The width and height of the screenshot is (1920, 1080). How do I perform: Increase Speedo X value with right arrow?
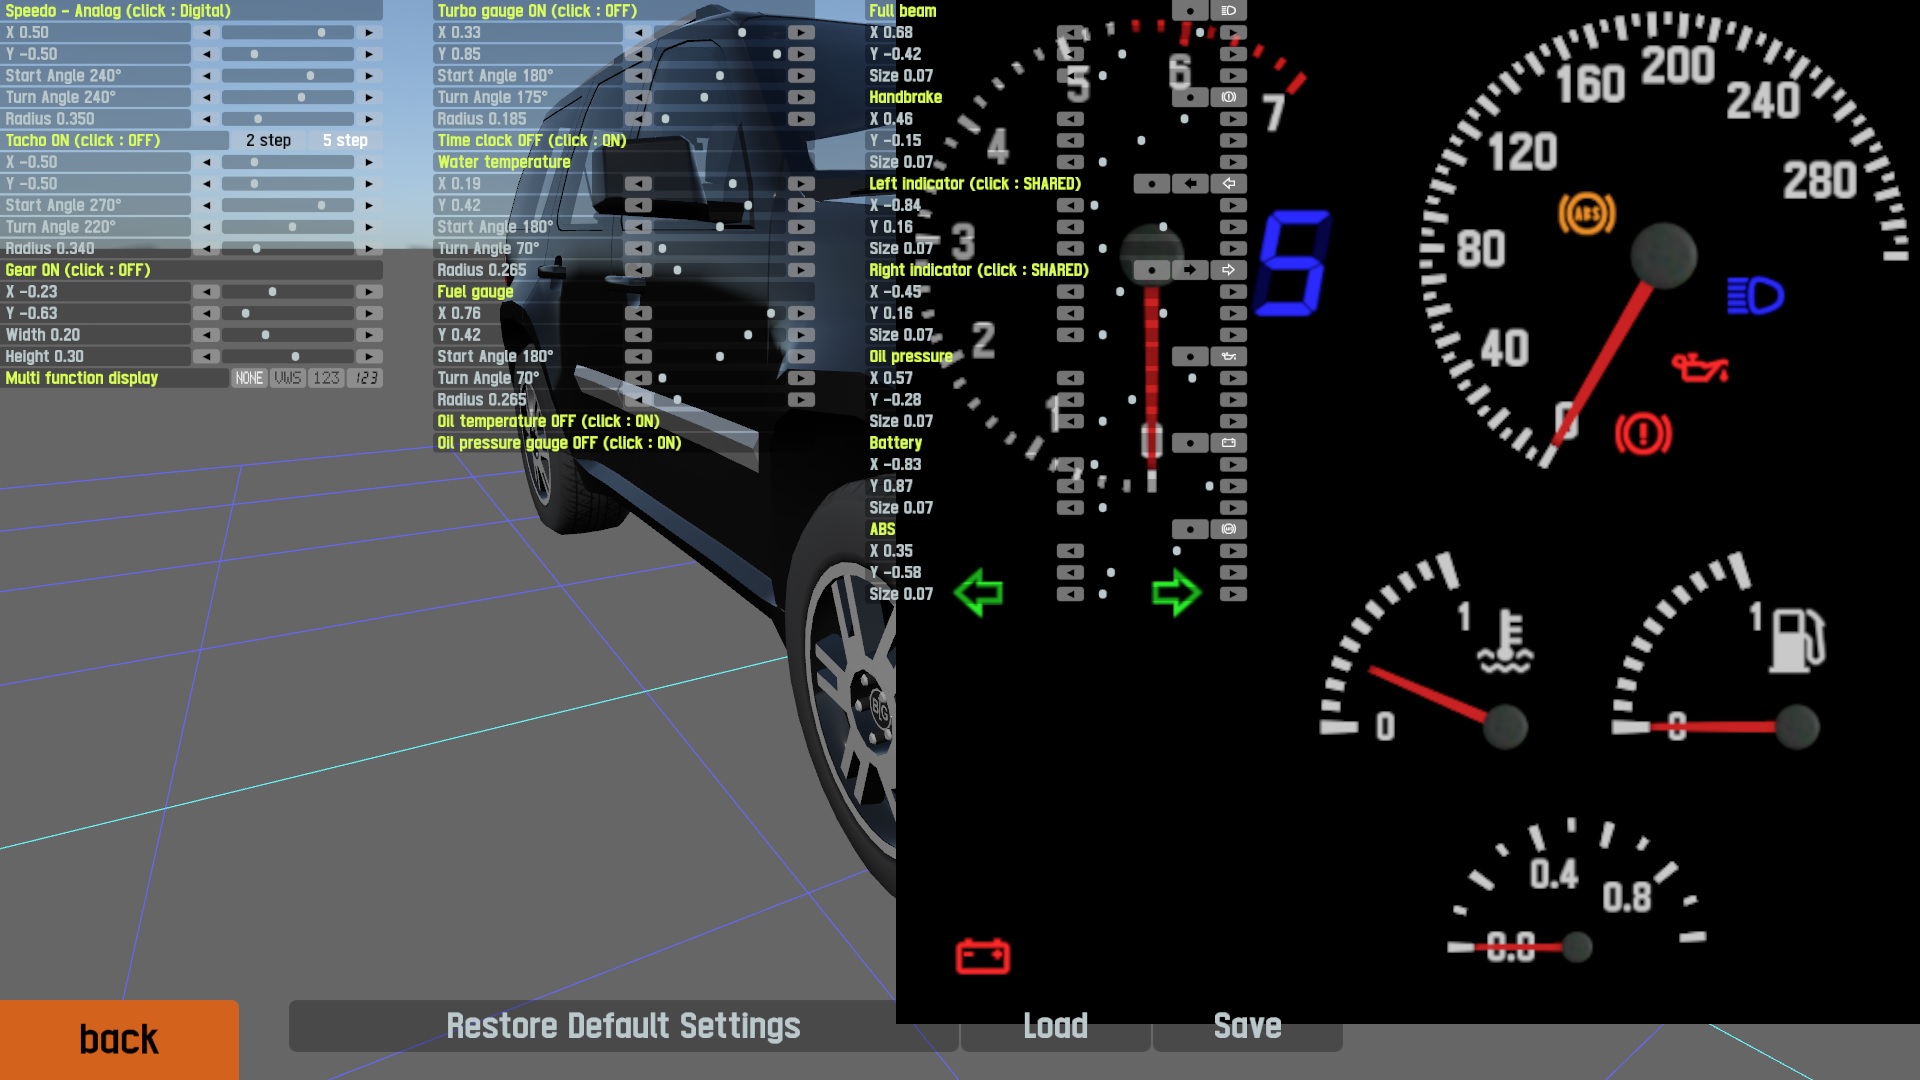[369, 33]
